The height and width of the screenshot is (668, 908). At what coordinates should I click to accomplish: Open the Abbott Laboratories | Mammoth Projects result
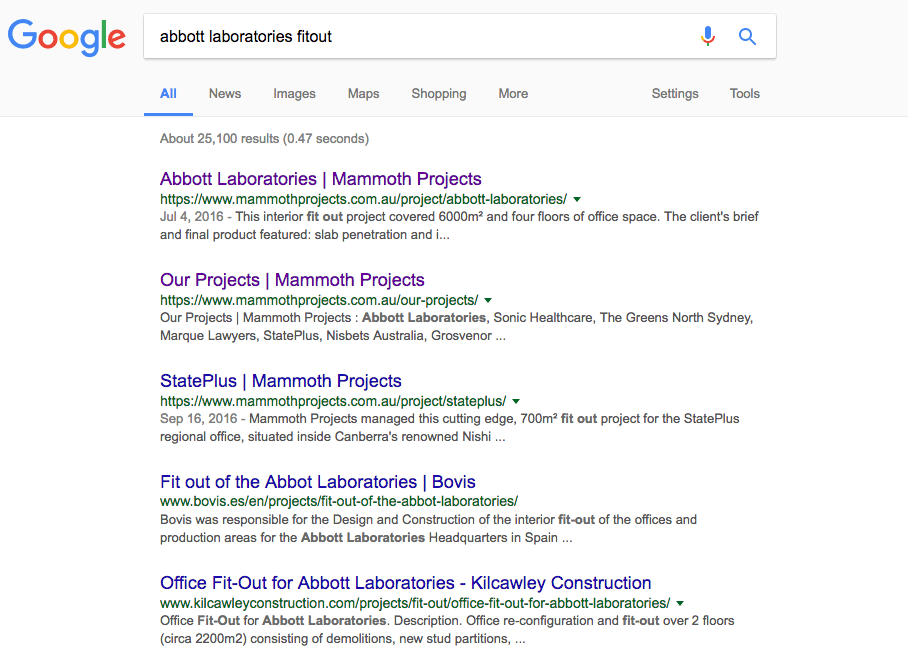coord(320,179)
